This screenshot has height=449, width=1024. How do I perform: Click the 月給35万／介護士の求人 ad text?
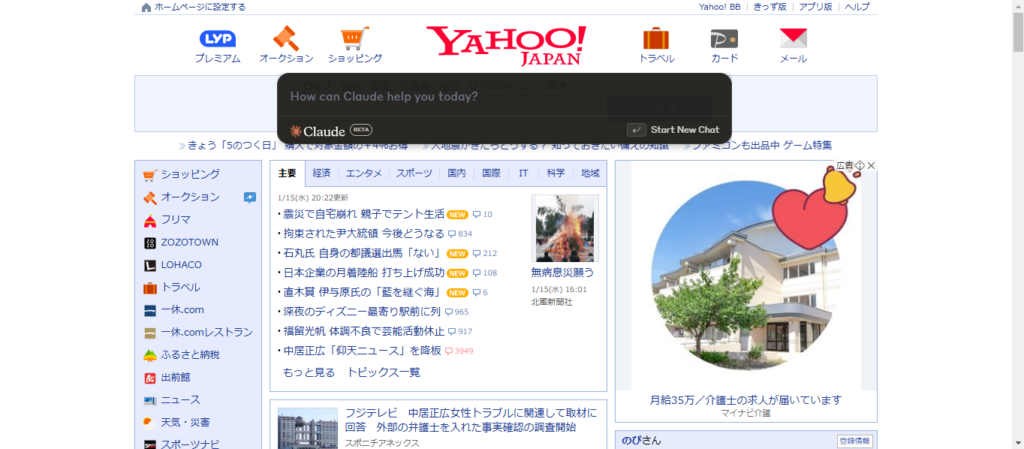[746, 399]
